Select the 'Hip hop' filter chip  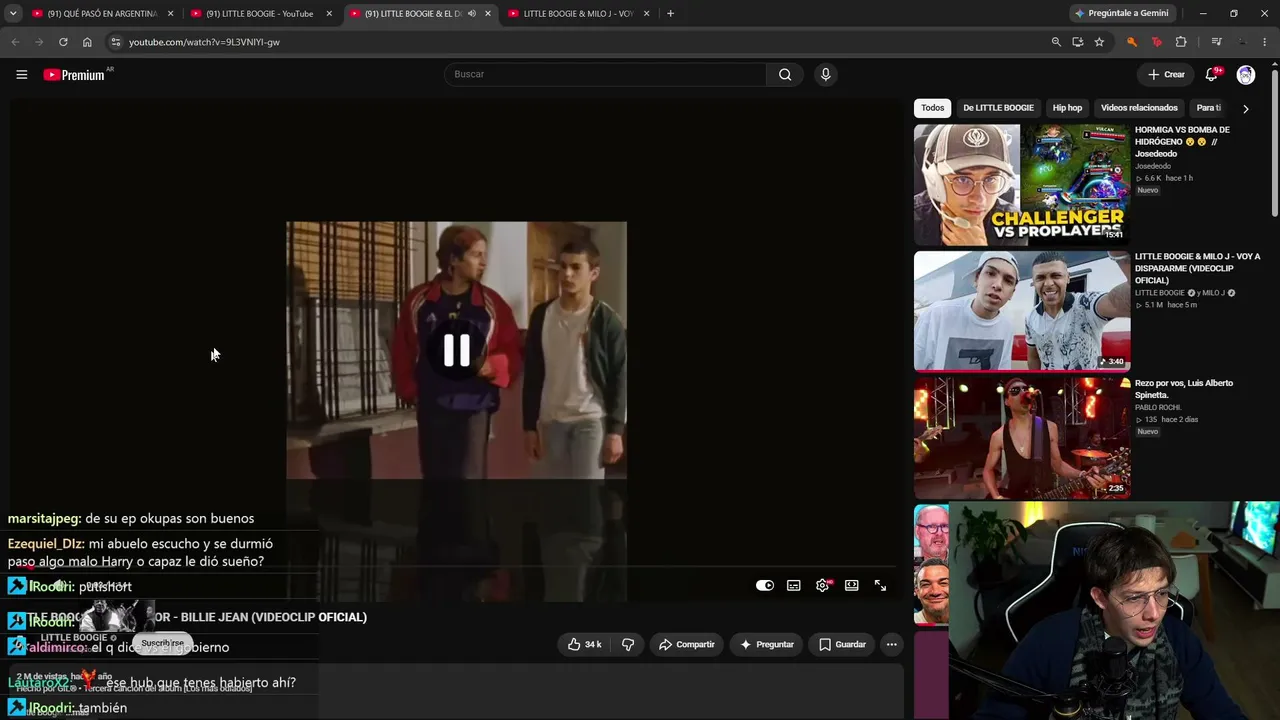tap(1067, 108)
